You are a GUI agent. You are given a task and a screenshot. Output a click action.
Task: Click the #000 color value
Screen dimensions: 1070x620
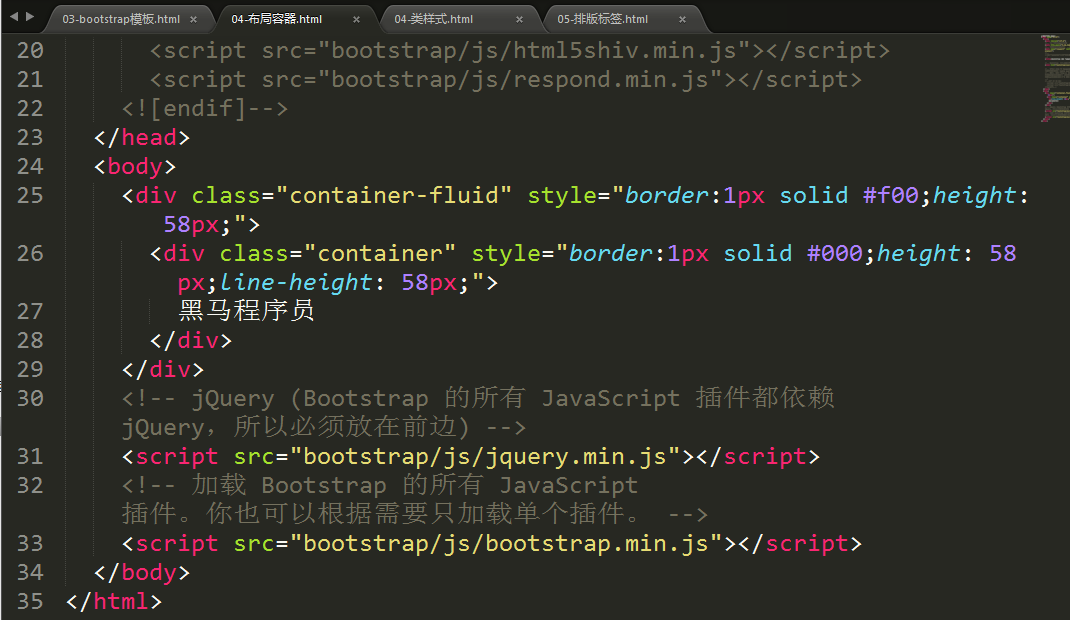(x=835, y=254)
